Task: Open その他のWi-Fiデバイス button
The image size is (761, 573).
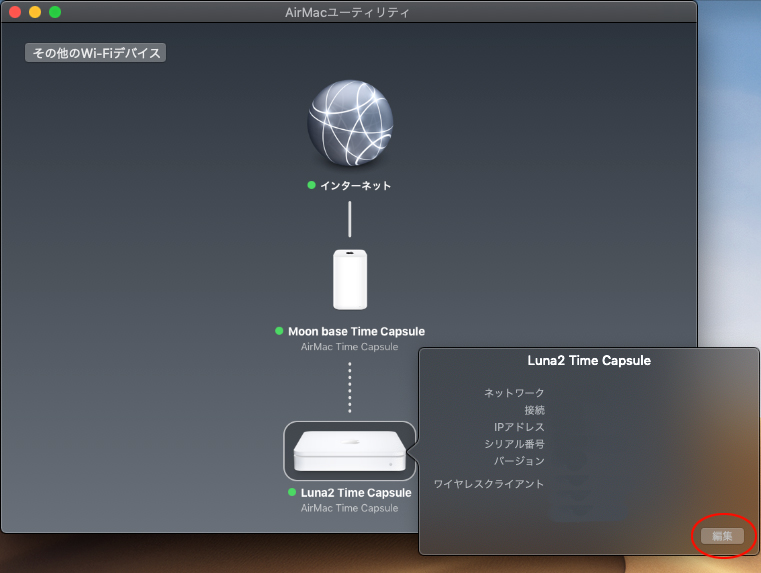Action: (96, 52)
